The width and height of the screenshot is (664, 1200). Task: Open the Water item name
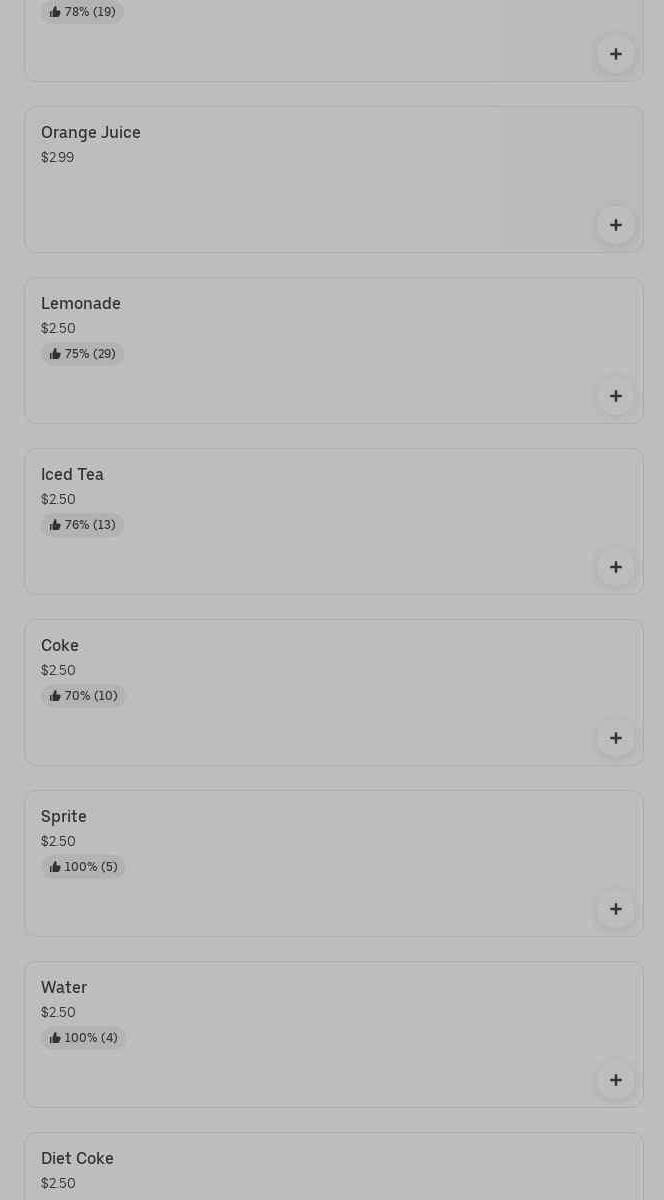[64, 988]
